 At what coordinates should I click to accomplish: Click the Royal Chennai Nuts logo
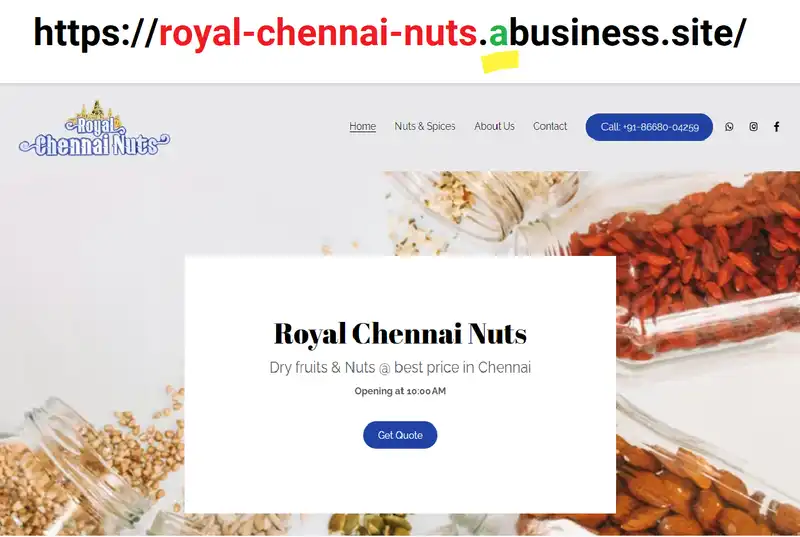94,129
